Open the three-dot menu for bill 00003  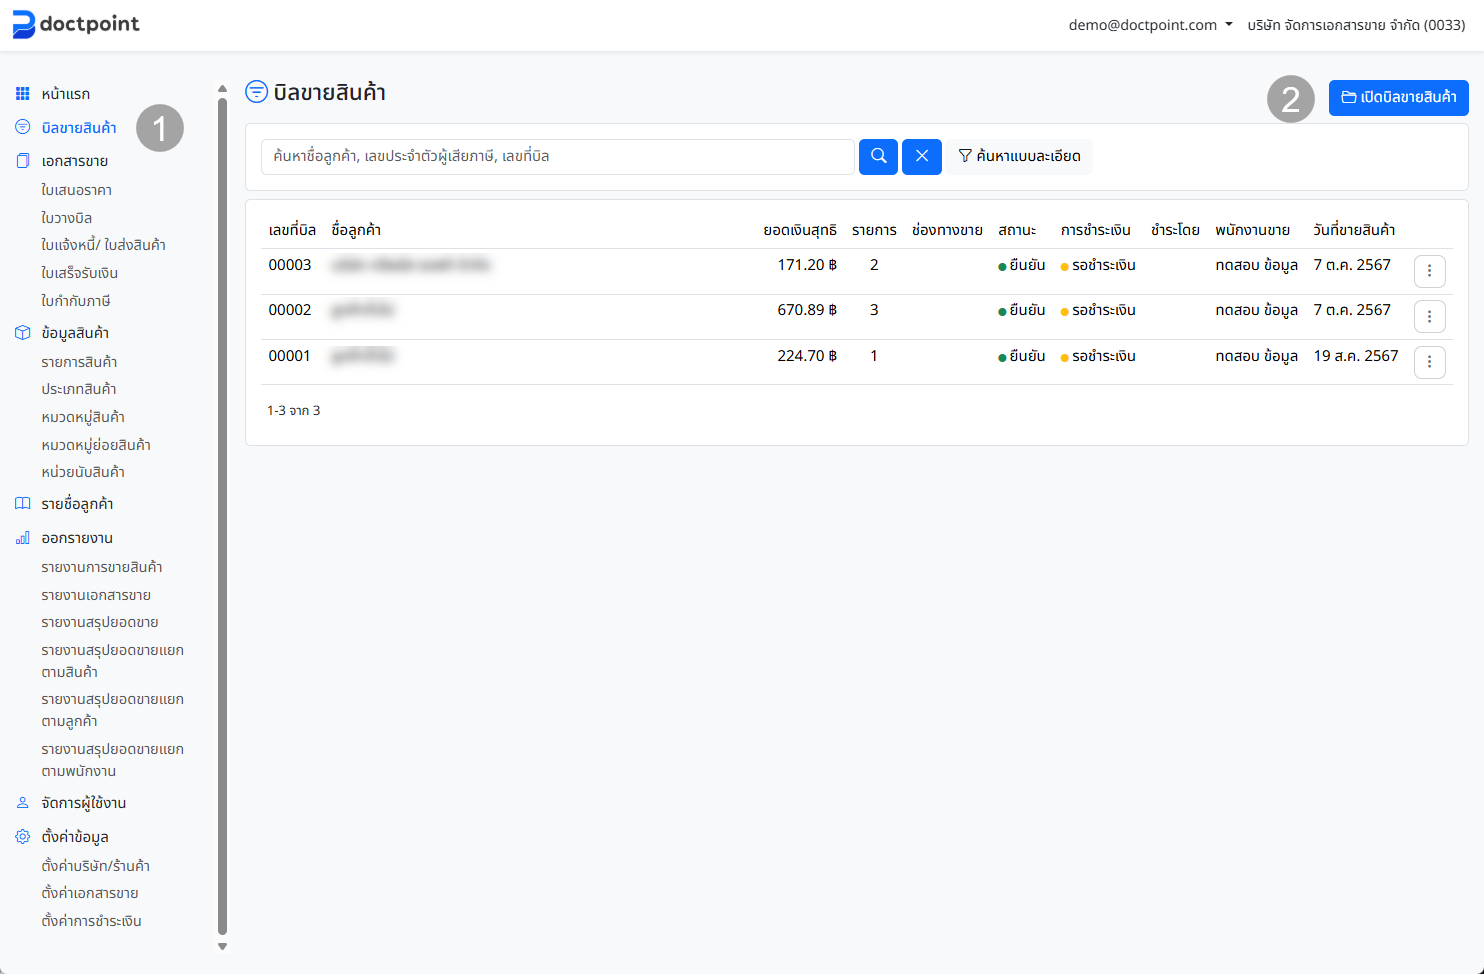(1429, 271)
